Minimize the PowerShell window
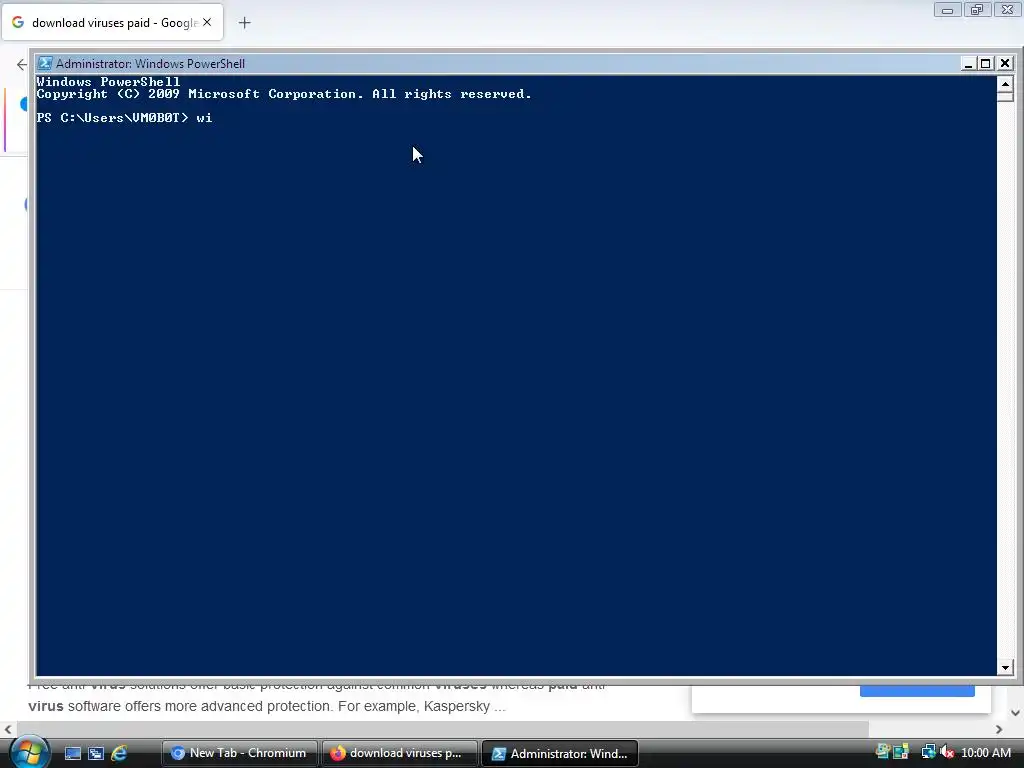The width and height of the screenshot is (1024, 768). [x=968, y=63]
